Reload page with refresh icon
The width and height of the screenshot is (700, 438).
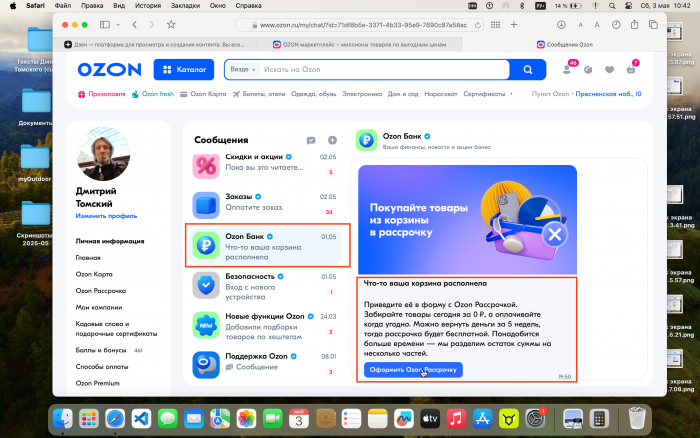pos(478,25)
